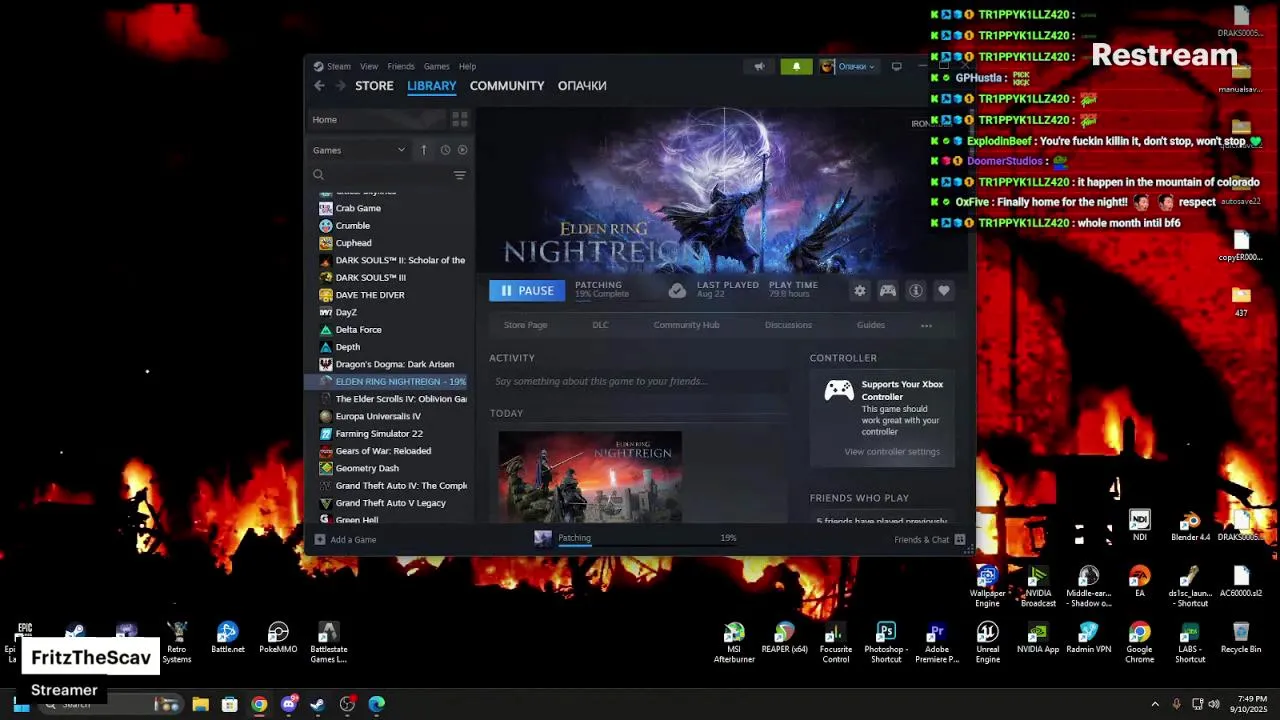Screen dimensions: 1280x720
Task: Open the Friends menu
Action: (401, 66)
